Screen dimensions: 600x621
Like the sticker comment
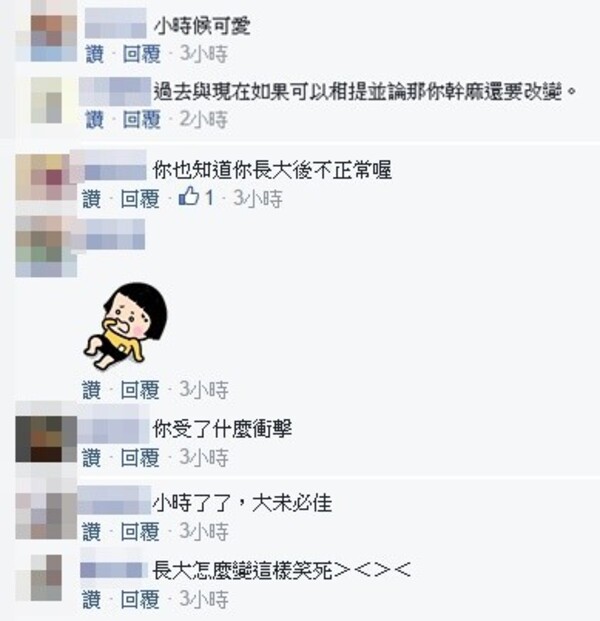pos(91,390)
